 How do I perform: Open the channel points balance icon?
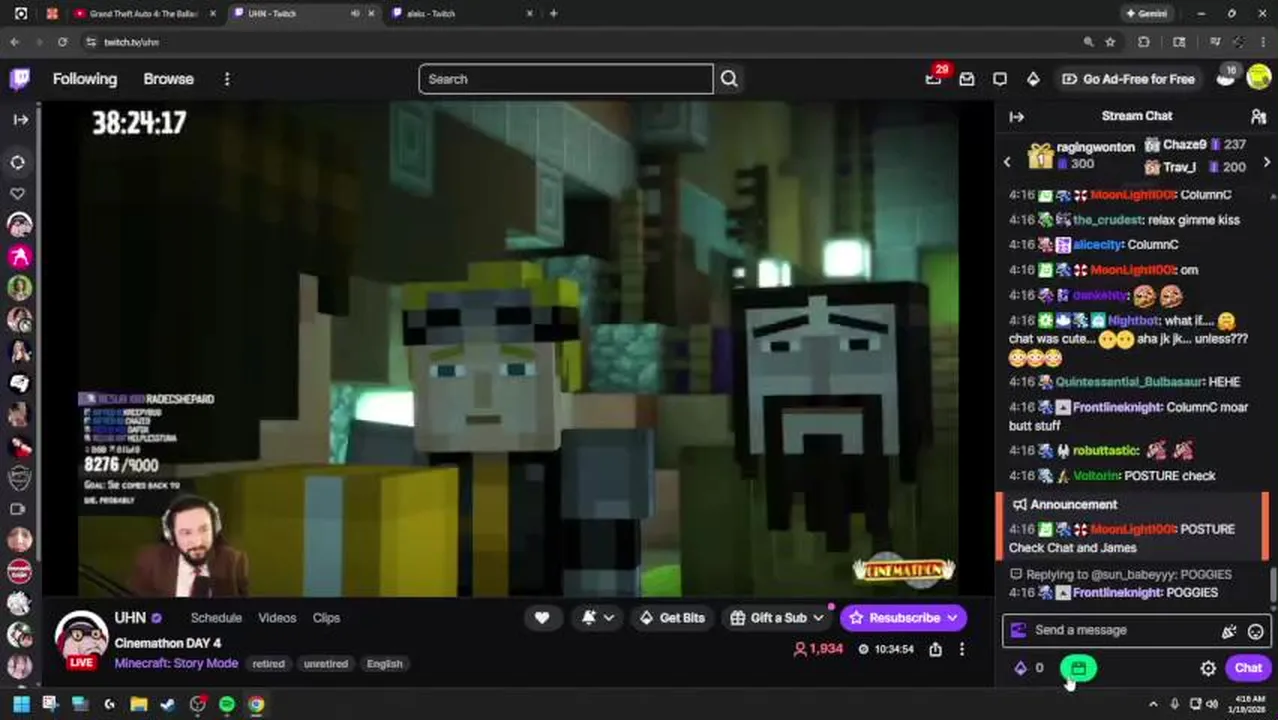tap(1029, 668)
